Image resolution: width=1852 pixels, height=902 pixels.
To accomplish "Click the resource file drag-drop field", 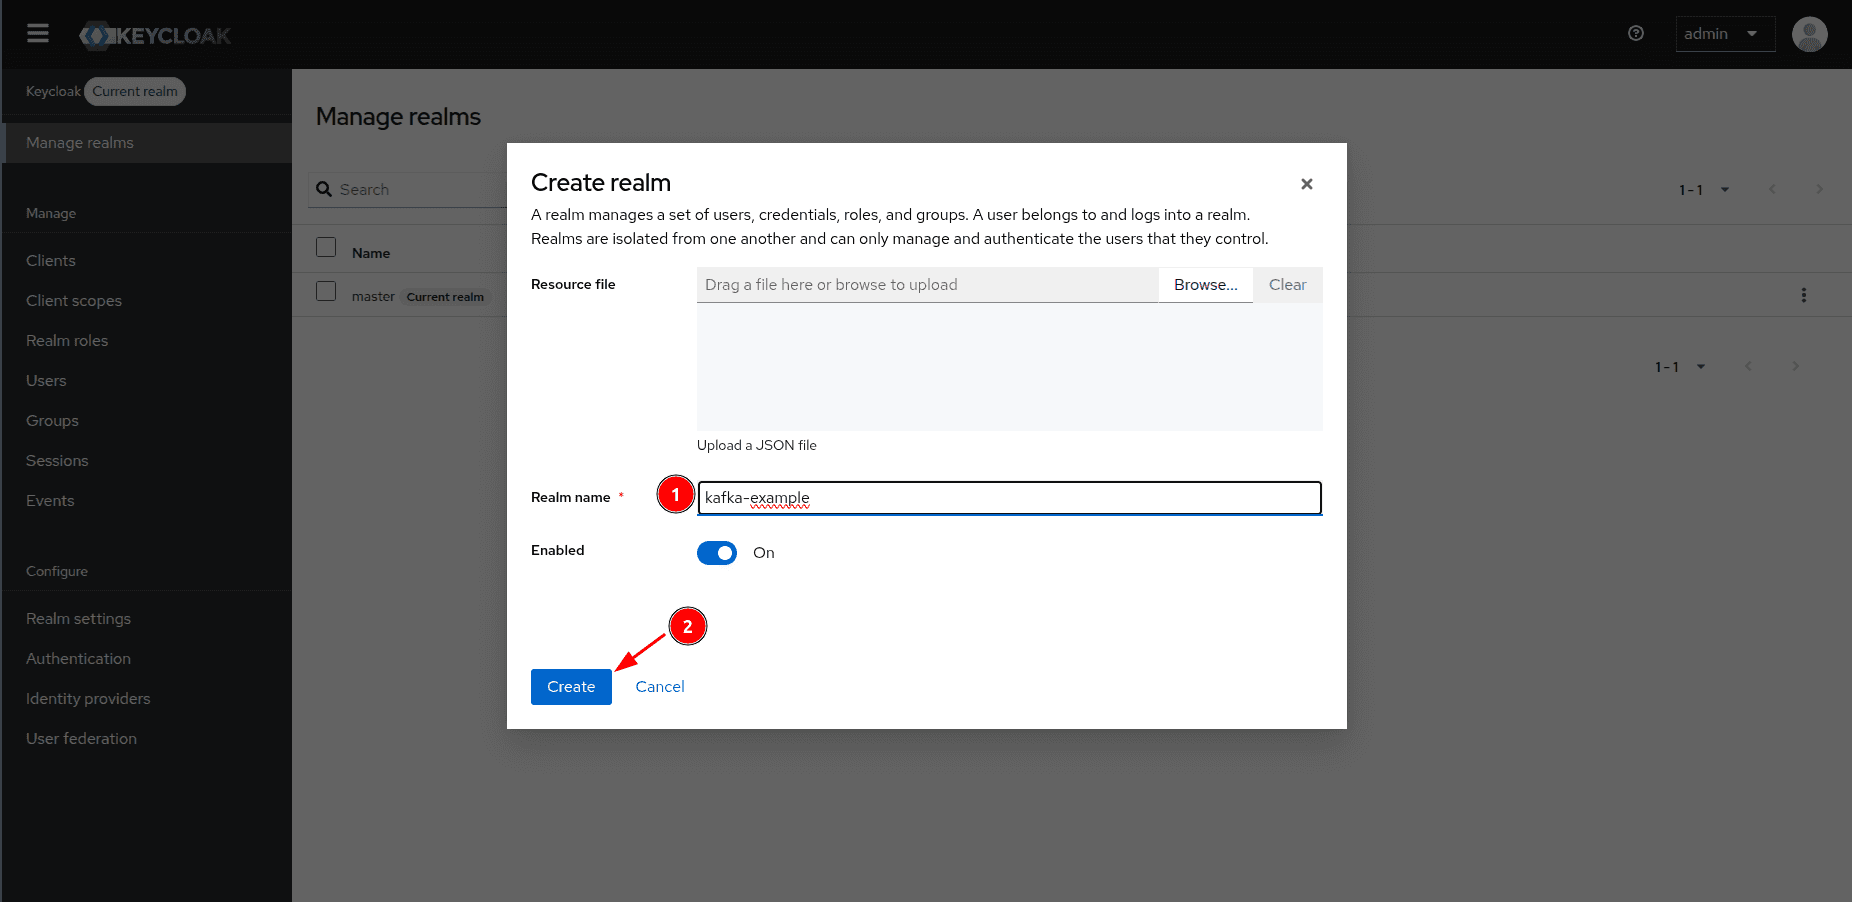I will [928, 285].
